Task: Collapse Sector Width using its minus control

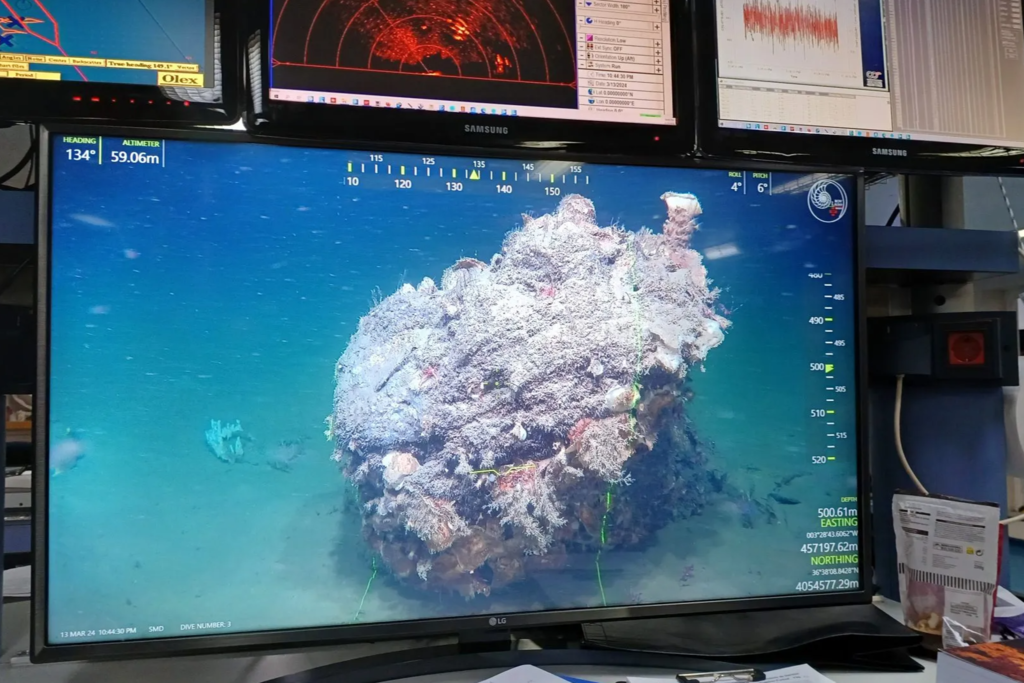Action: 580,3
